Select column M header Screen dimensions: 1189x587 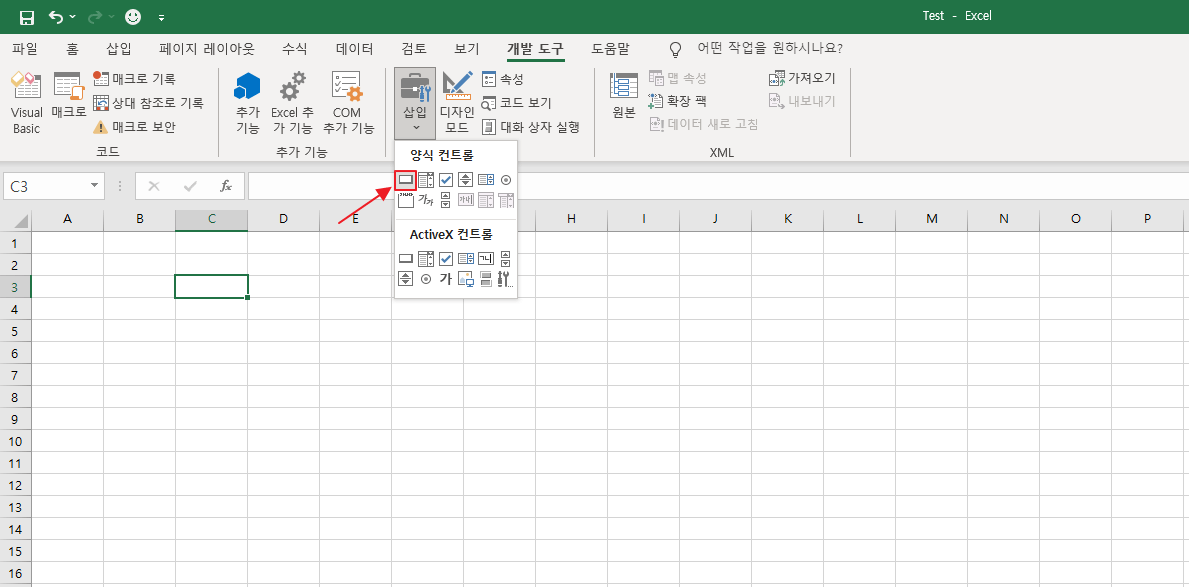tap(931, 219)
